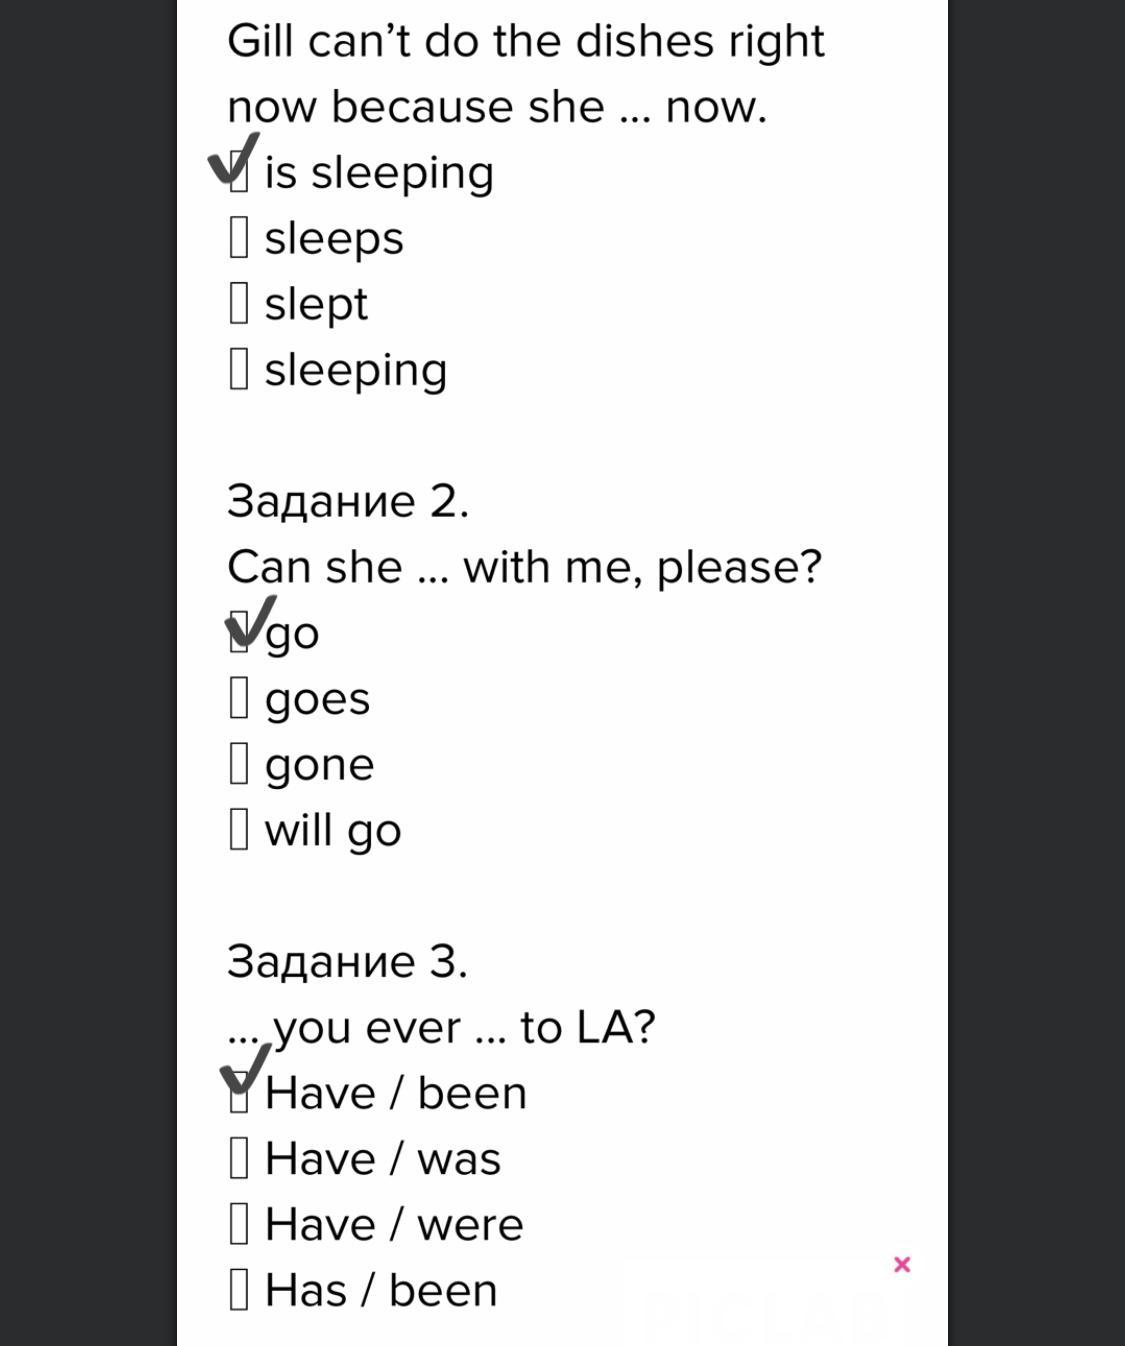Click the 'is sleeping' answer text

point(379,173)
